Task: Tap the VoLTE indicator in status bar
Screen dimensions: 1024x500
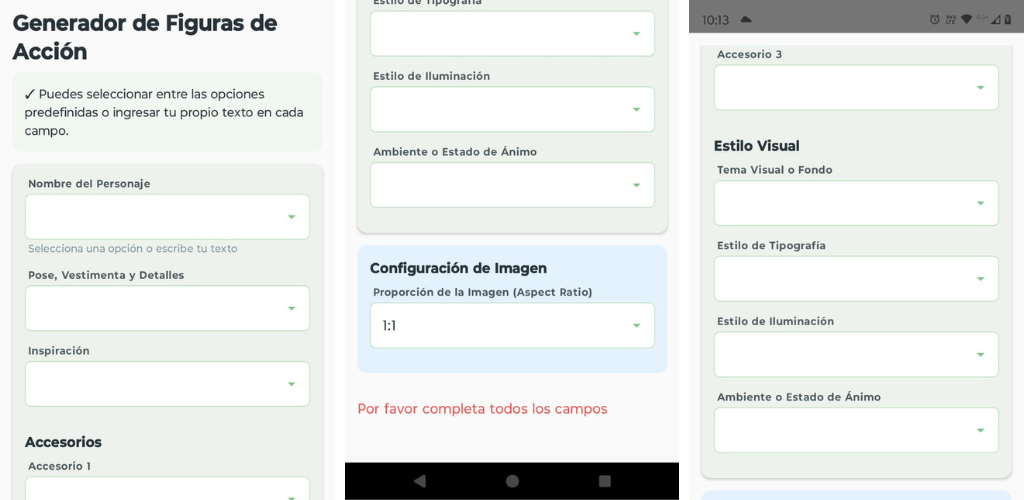Action: tap(950, 20)
